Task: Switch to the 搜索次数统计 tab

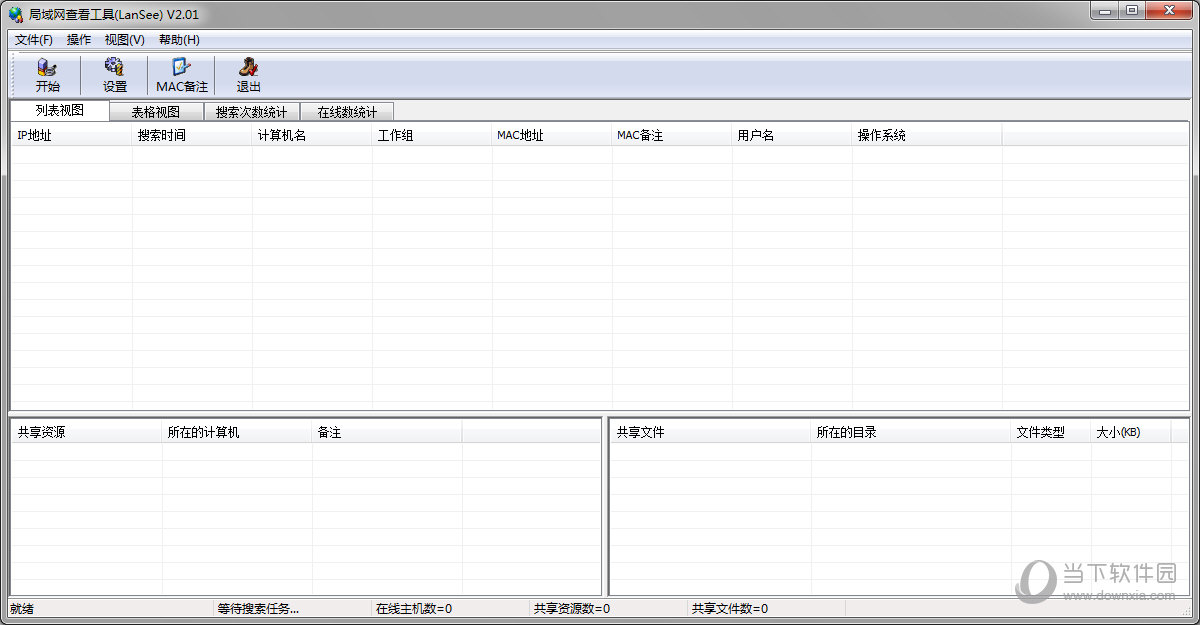Action: [x=252, y=112]
